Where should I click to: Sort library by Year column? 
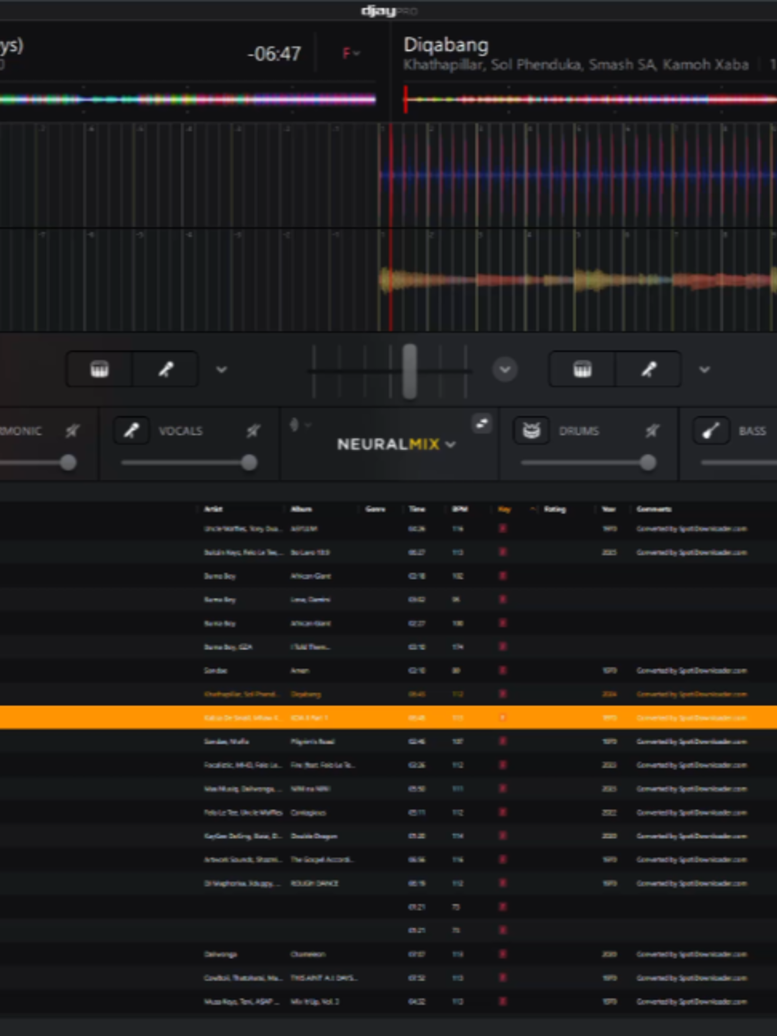[x=609, y=509]
